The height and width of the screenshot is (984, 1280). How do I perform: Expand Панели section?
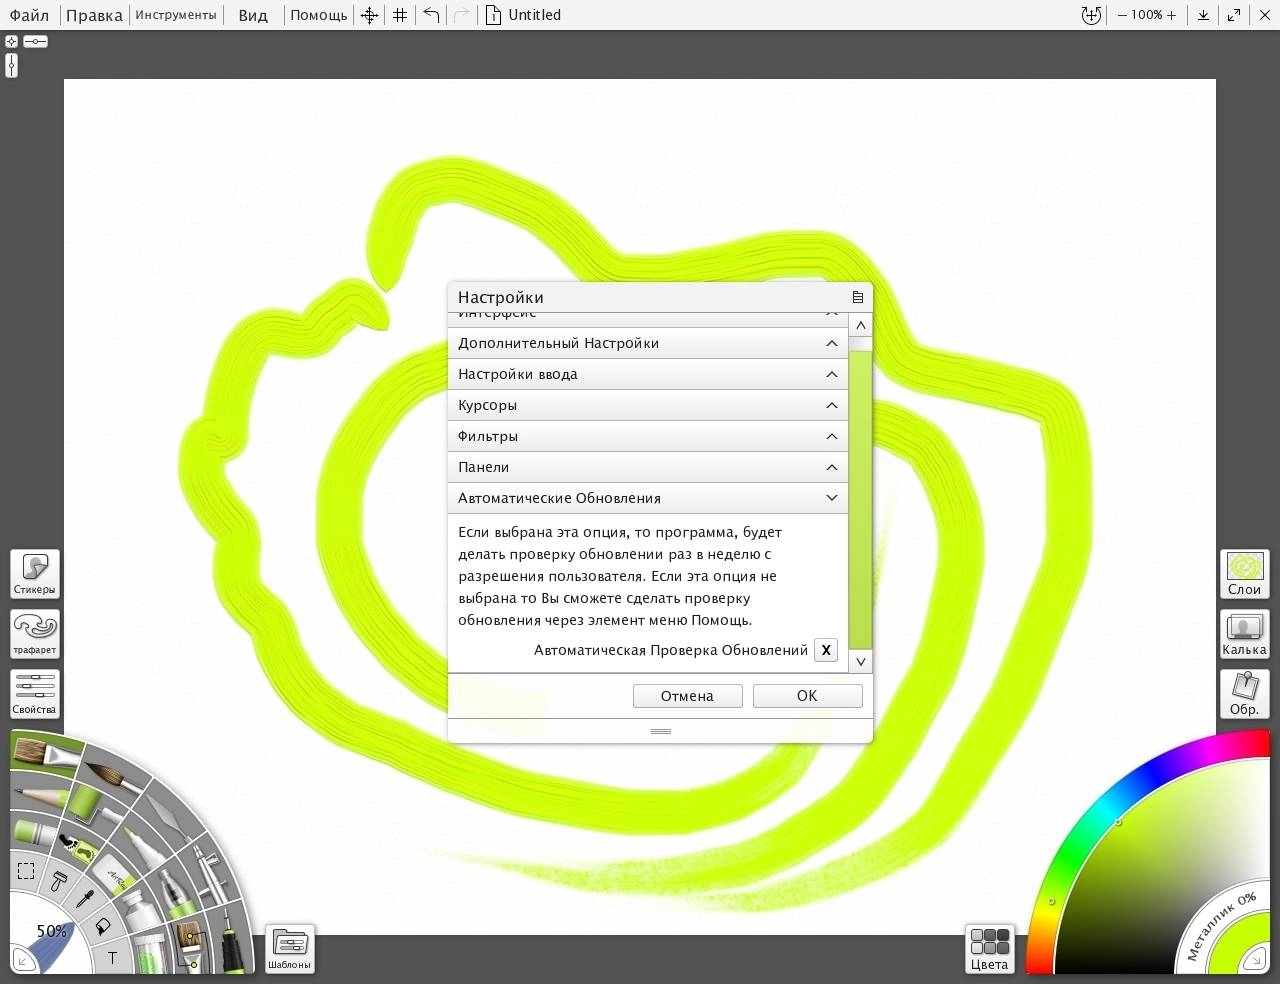[x=648, y=467]
